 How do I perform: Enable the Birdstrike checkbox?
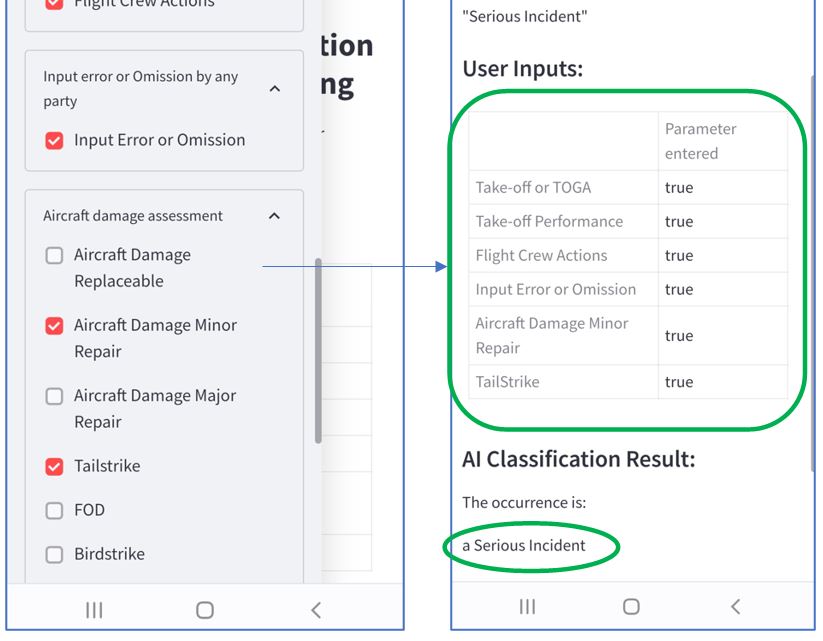click(x=54, y=554)
